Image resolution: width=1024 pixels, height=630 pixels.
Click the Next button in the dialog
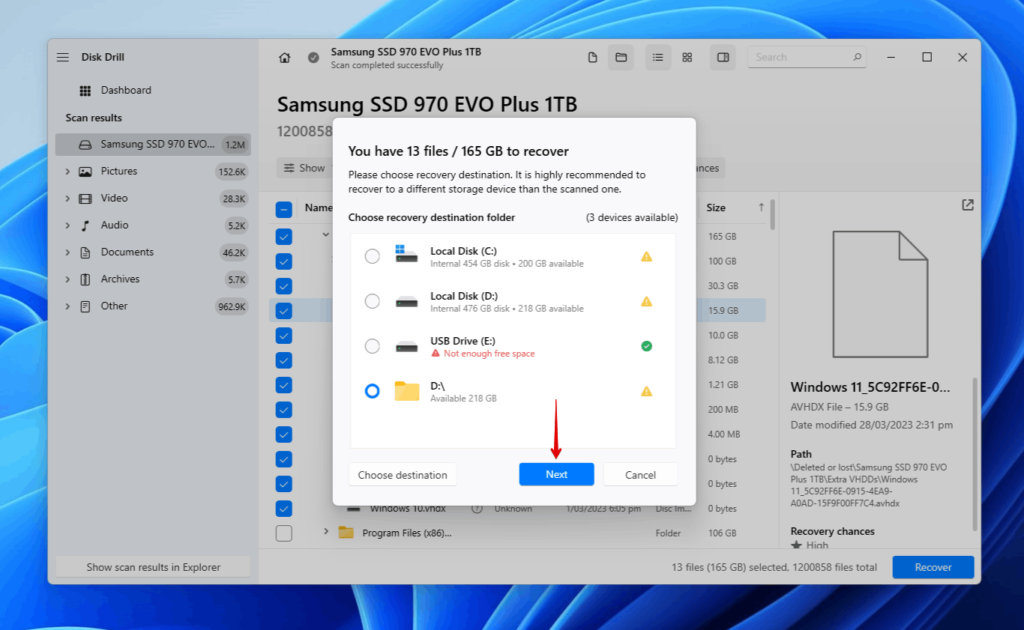556,474
